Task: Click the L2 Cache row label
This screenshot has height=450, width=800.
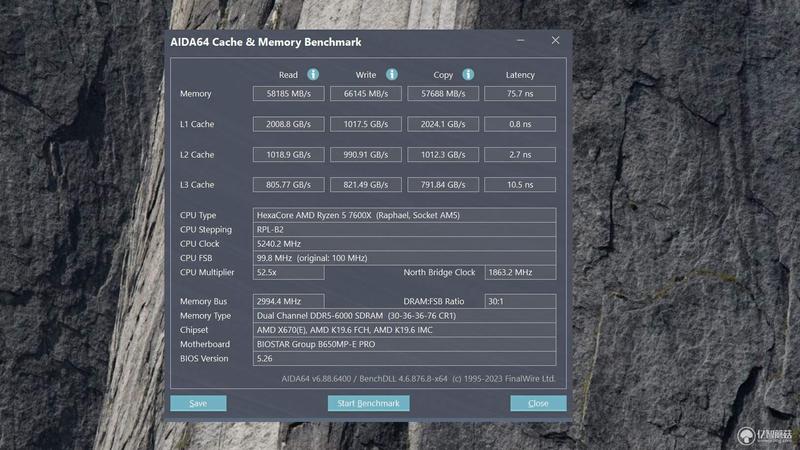Action: (197, 155)
